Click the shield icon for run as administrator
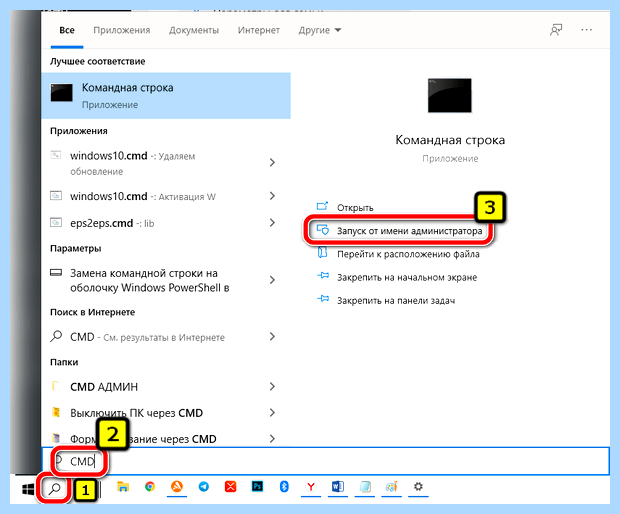The width and height of the screenshot is (620, 514). tap(323, 230)
